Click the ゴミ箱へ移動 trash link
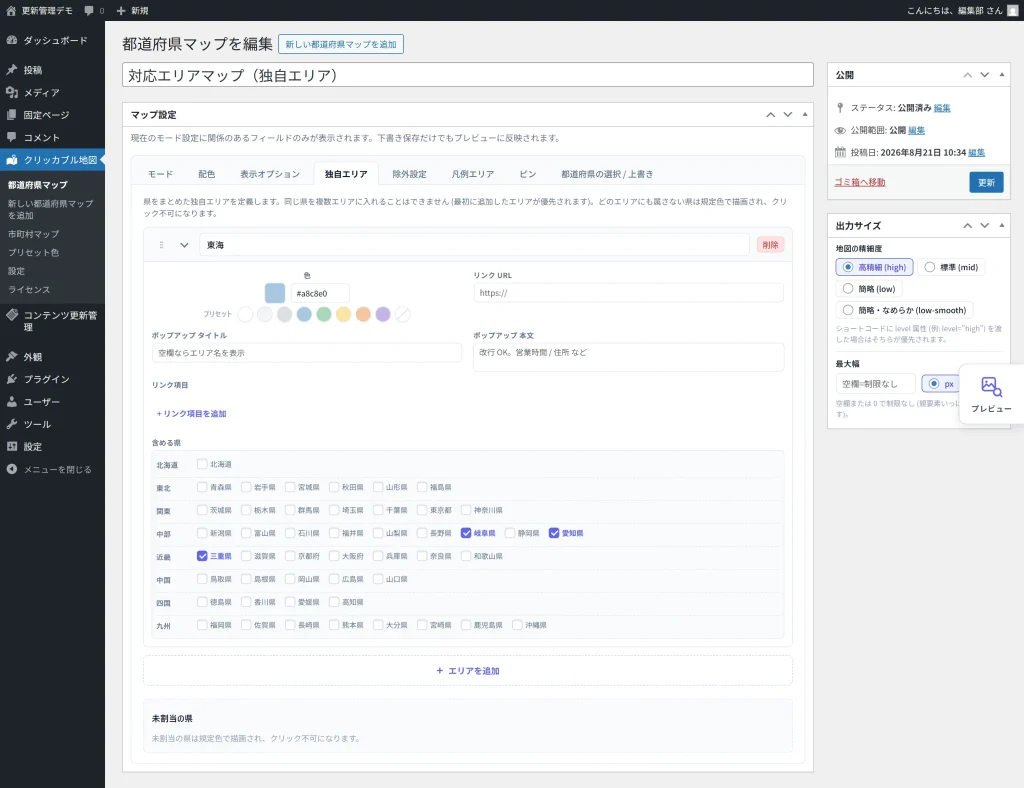This screenshot has height=788, width=1024. pyautogui.click(x=859, y=182)
